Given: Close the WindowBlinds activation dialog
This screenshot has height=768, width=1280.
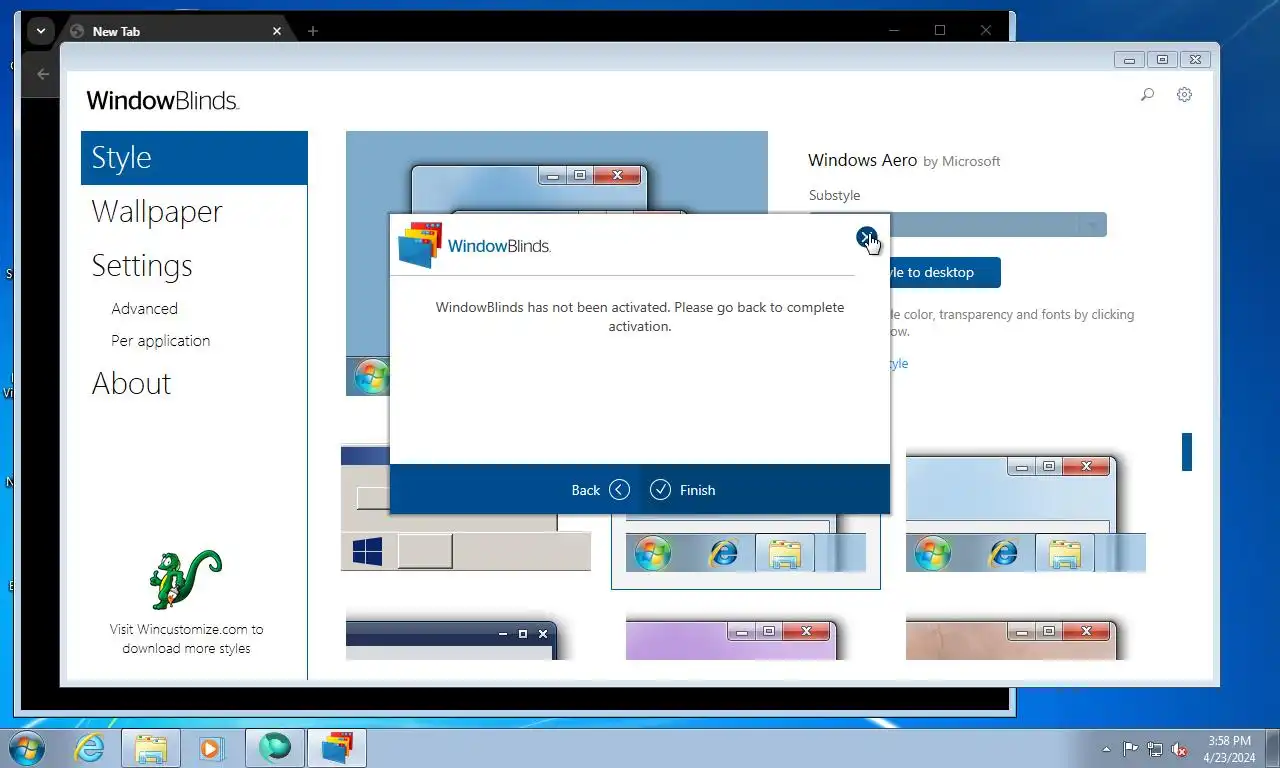Looking at the screenshot, I should click(866, 237).
